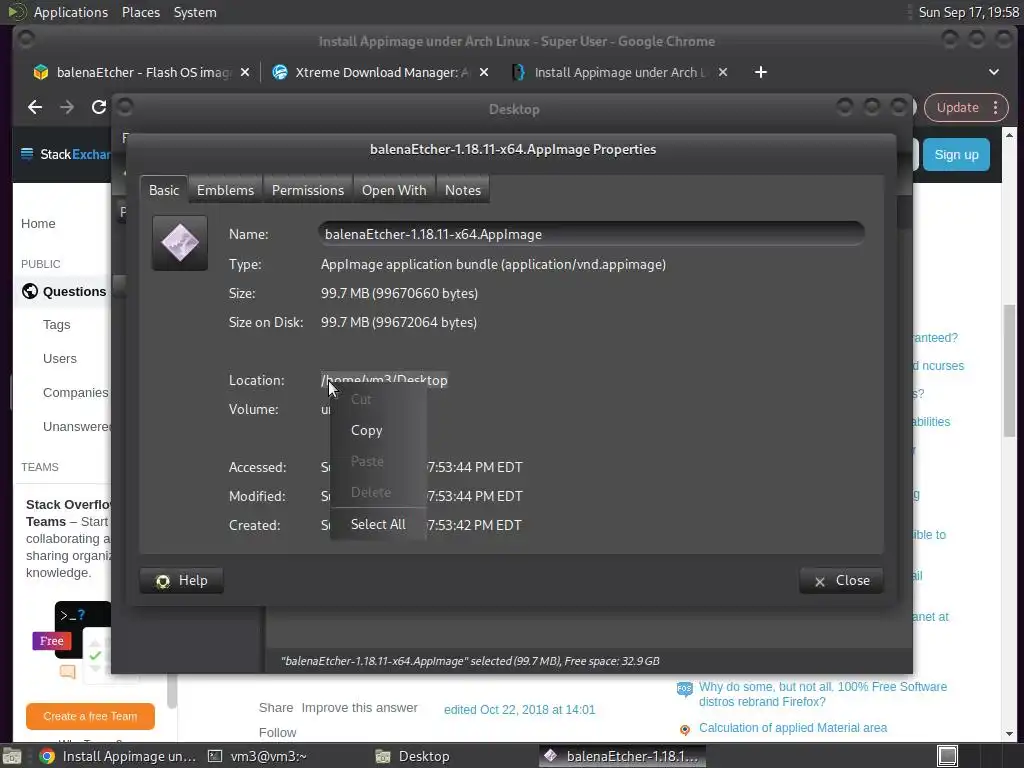This screenshot has width=1024, height=768.
Task: Click the Type value AppImage application bundle
Action: coord(493,264)
